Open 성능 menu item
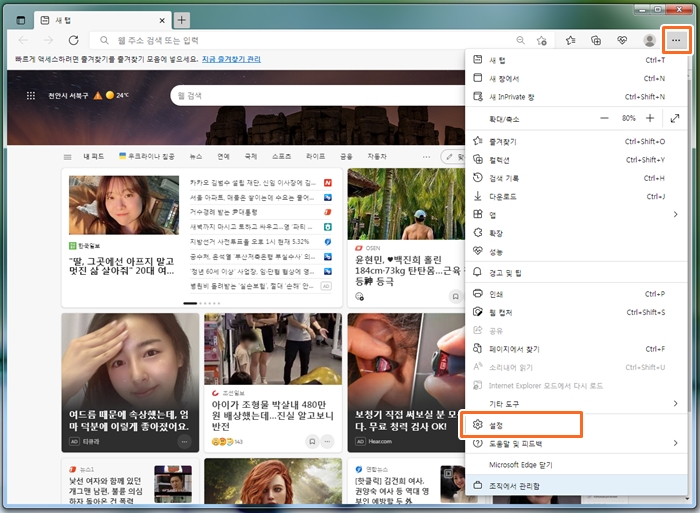The image size is (700, 513). tap(576, 252)
